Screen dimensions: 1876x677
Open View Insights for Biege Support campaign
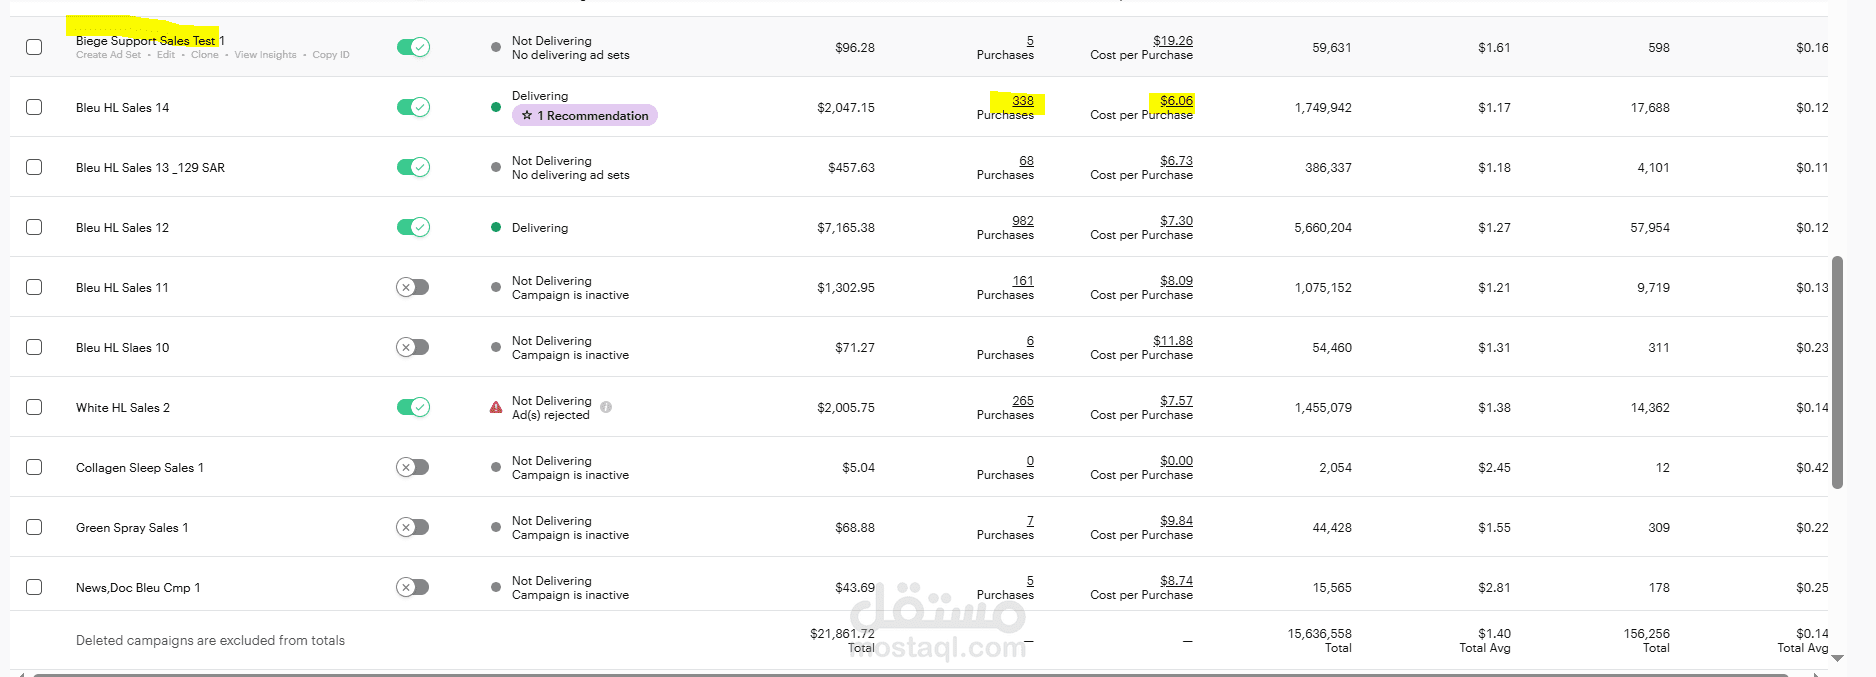[265, 55]
